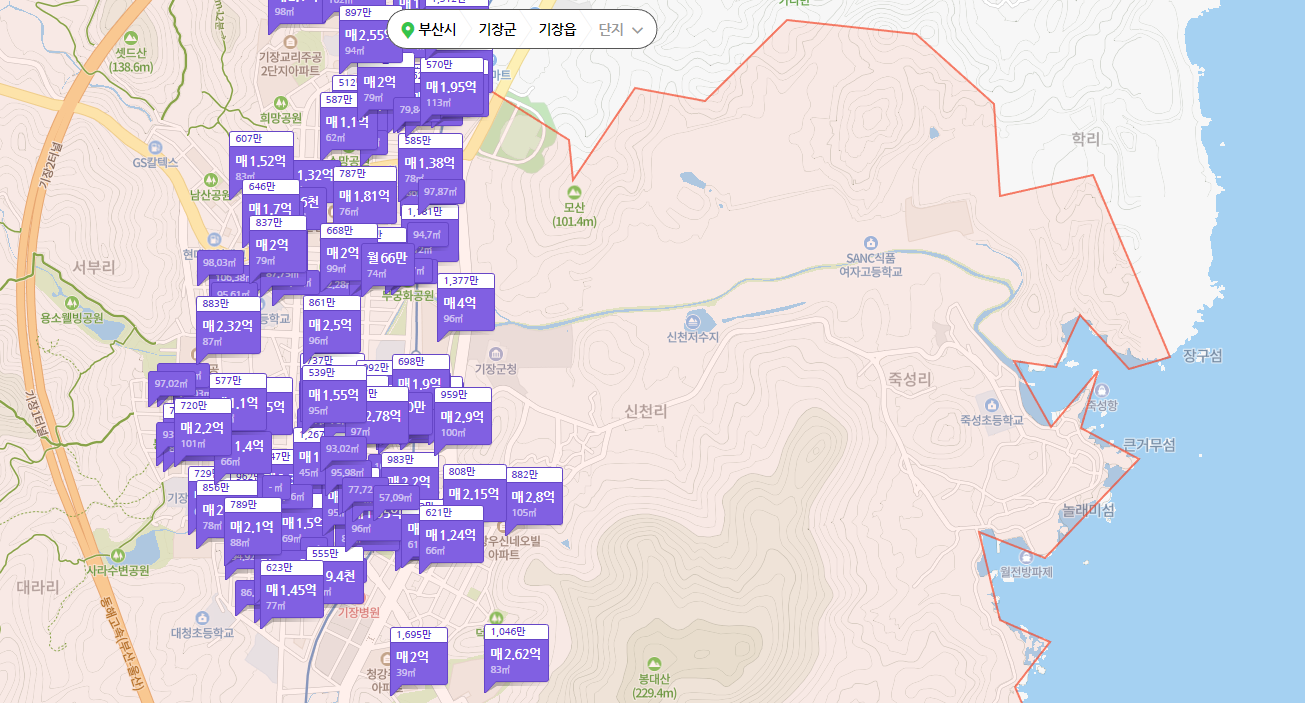Click the 죽성초등학교 school icon
Image resolution: width=1305 pixels, height=703 pixels.
click(x=991, y=405)
